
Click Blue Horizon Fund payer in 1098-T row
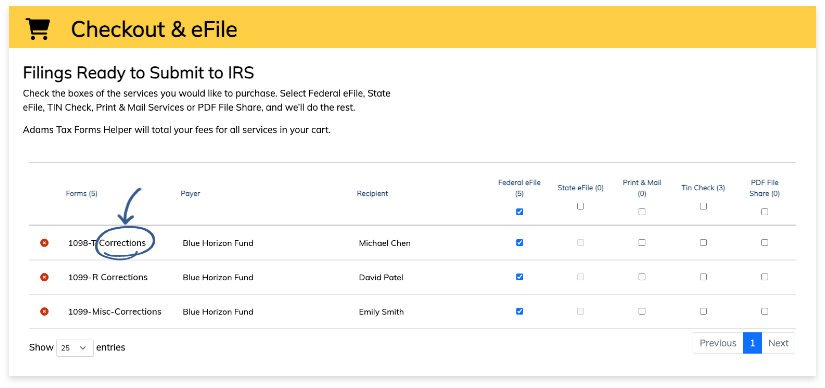218,243
